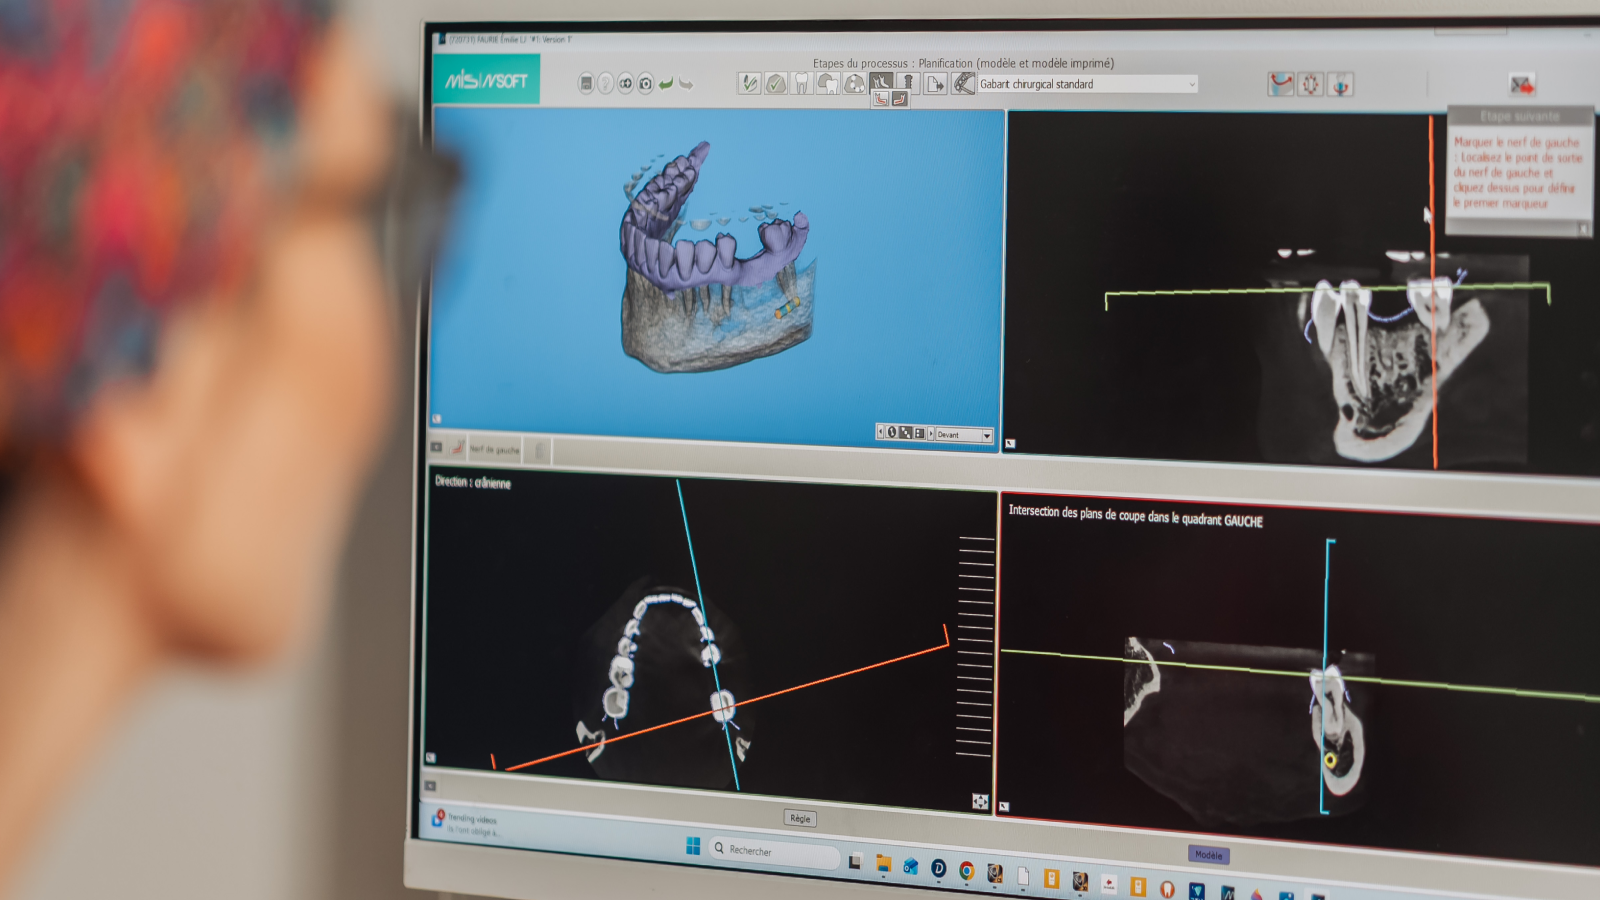The width and height of the screenshot is (1600, 900).
Task: Select the green checkmark process step
Action: (x=775, y=84)
